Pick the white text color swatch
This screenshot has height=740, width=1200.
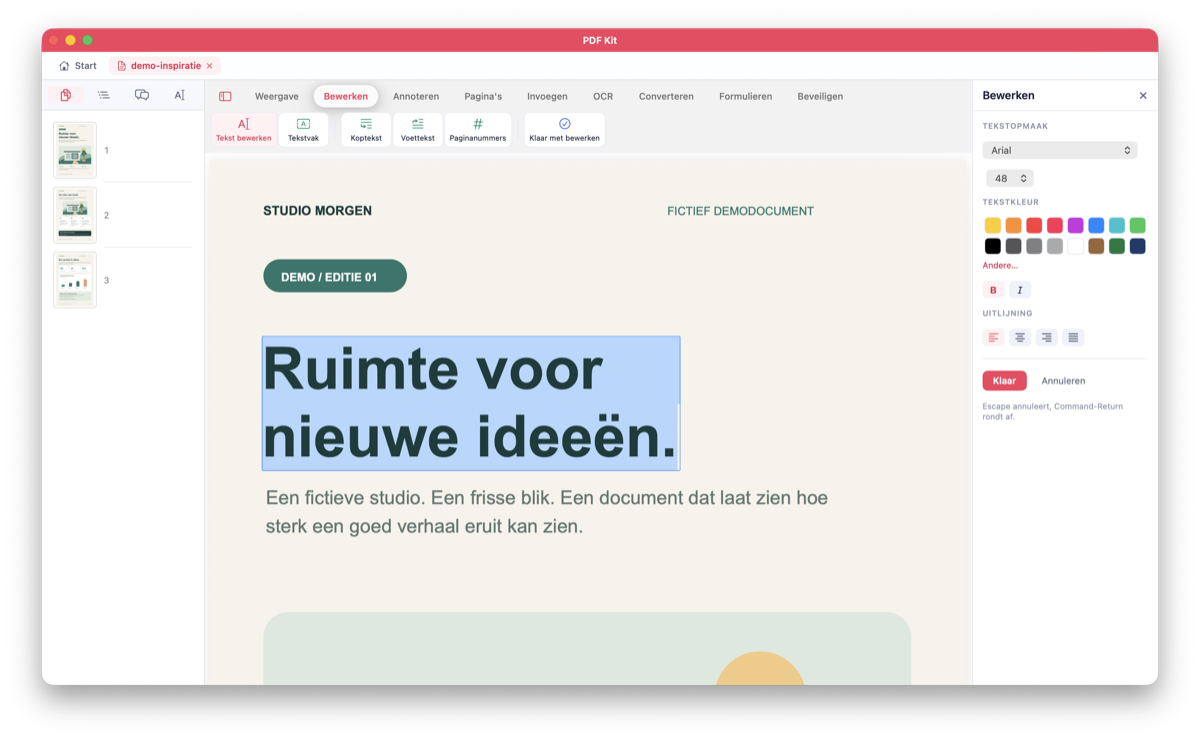tap(1076, 246)
